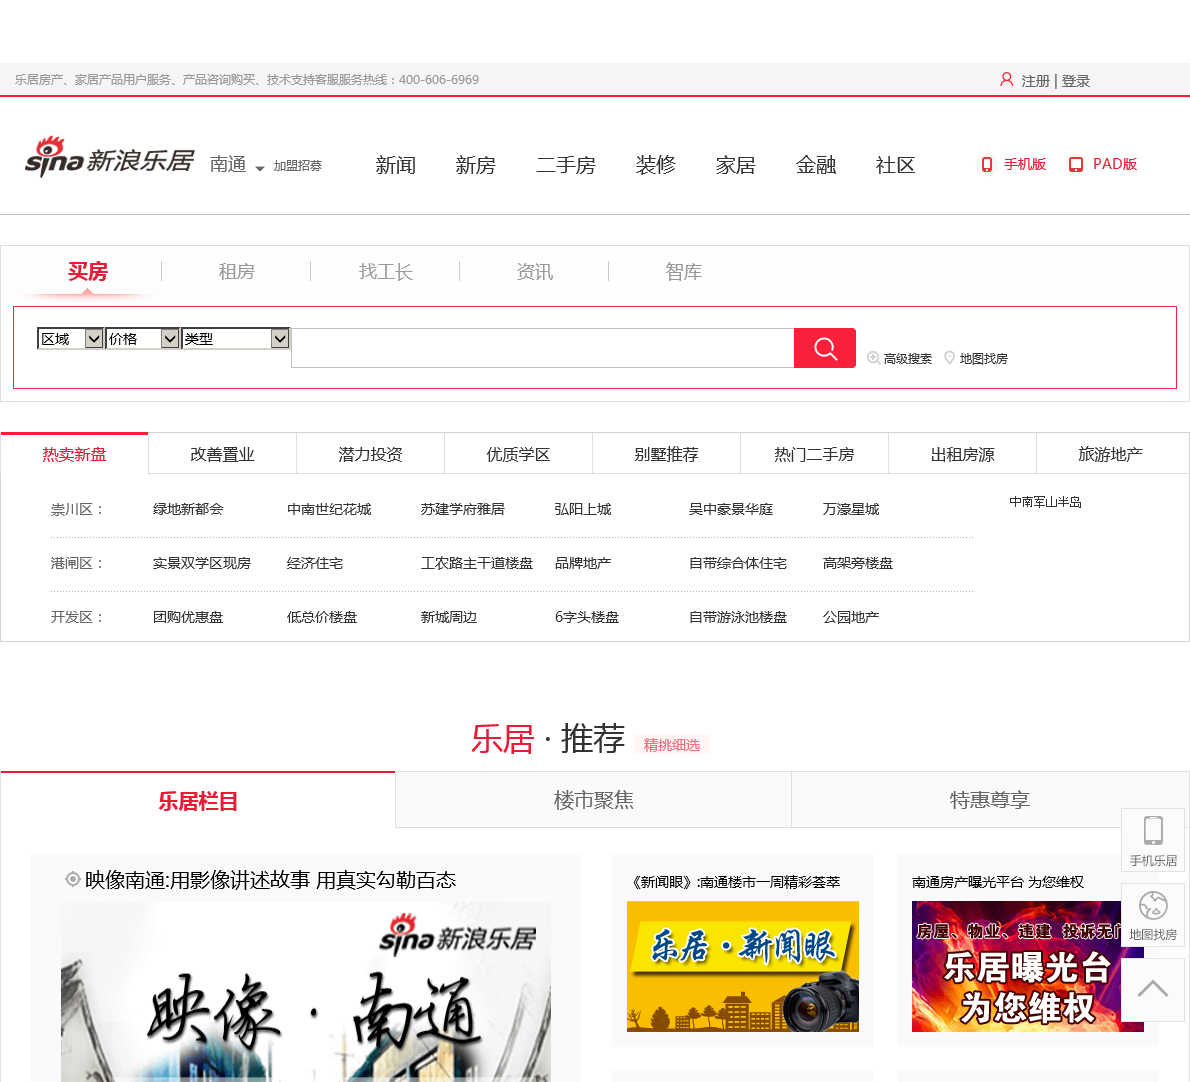
Task: Expand the 南通 city selector arrow
Action: tap(260, 168)
